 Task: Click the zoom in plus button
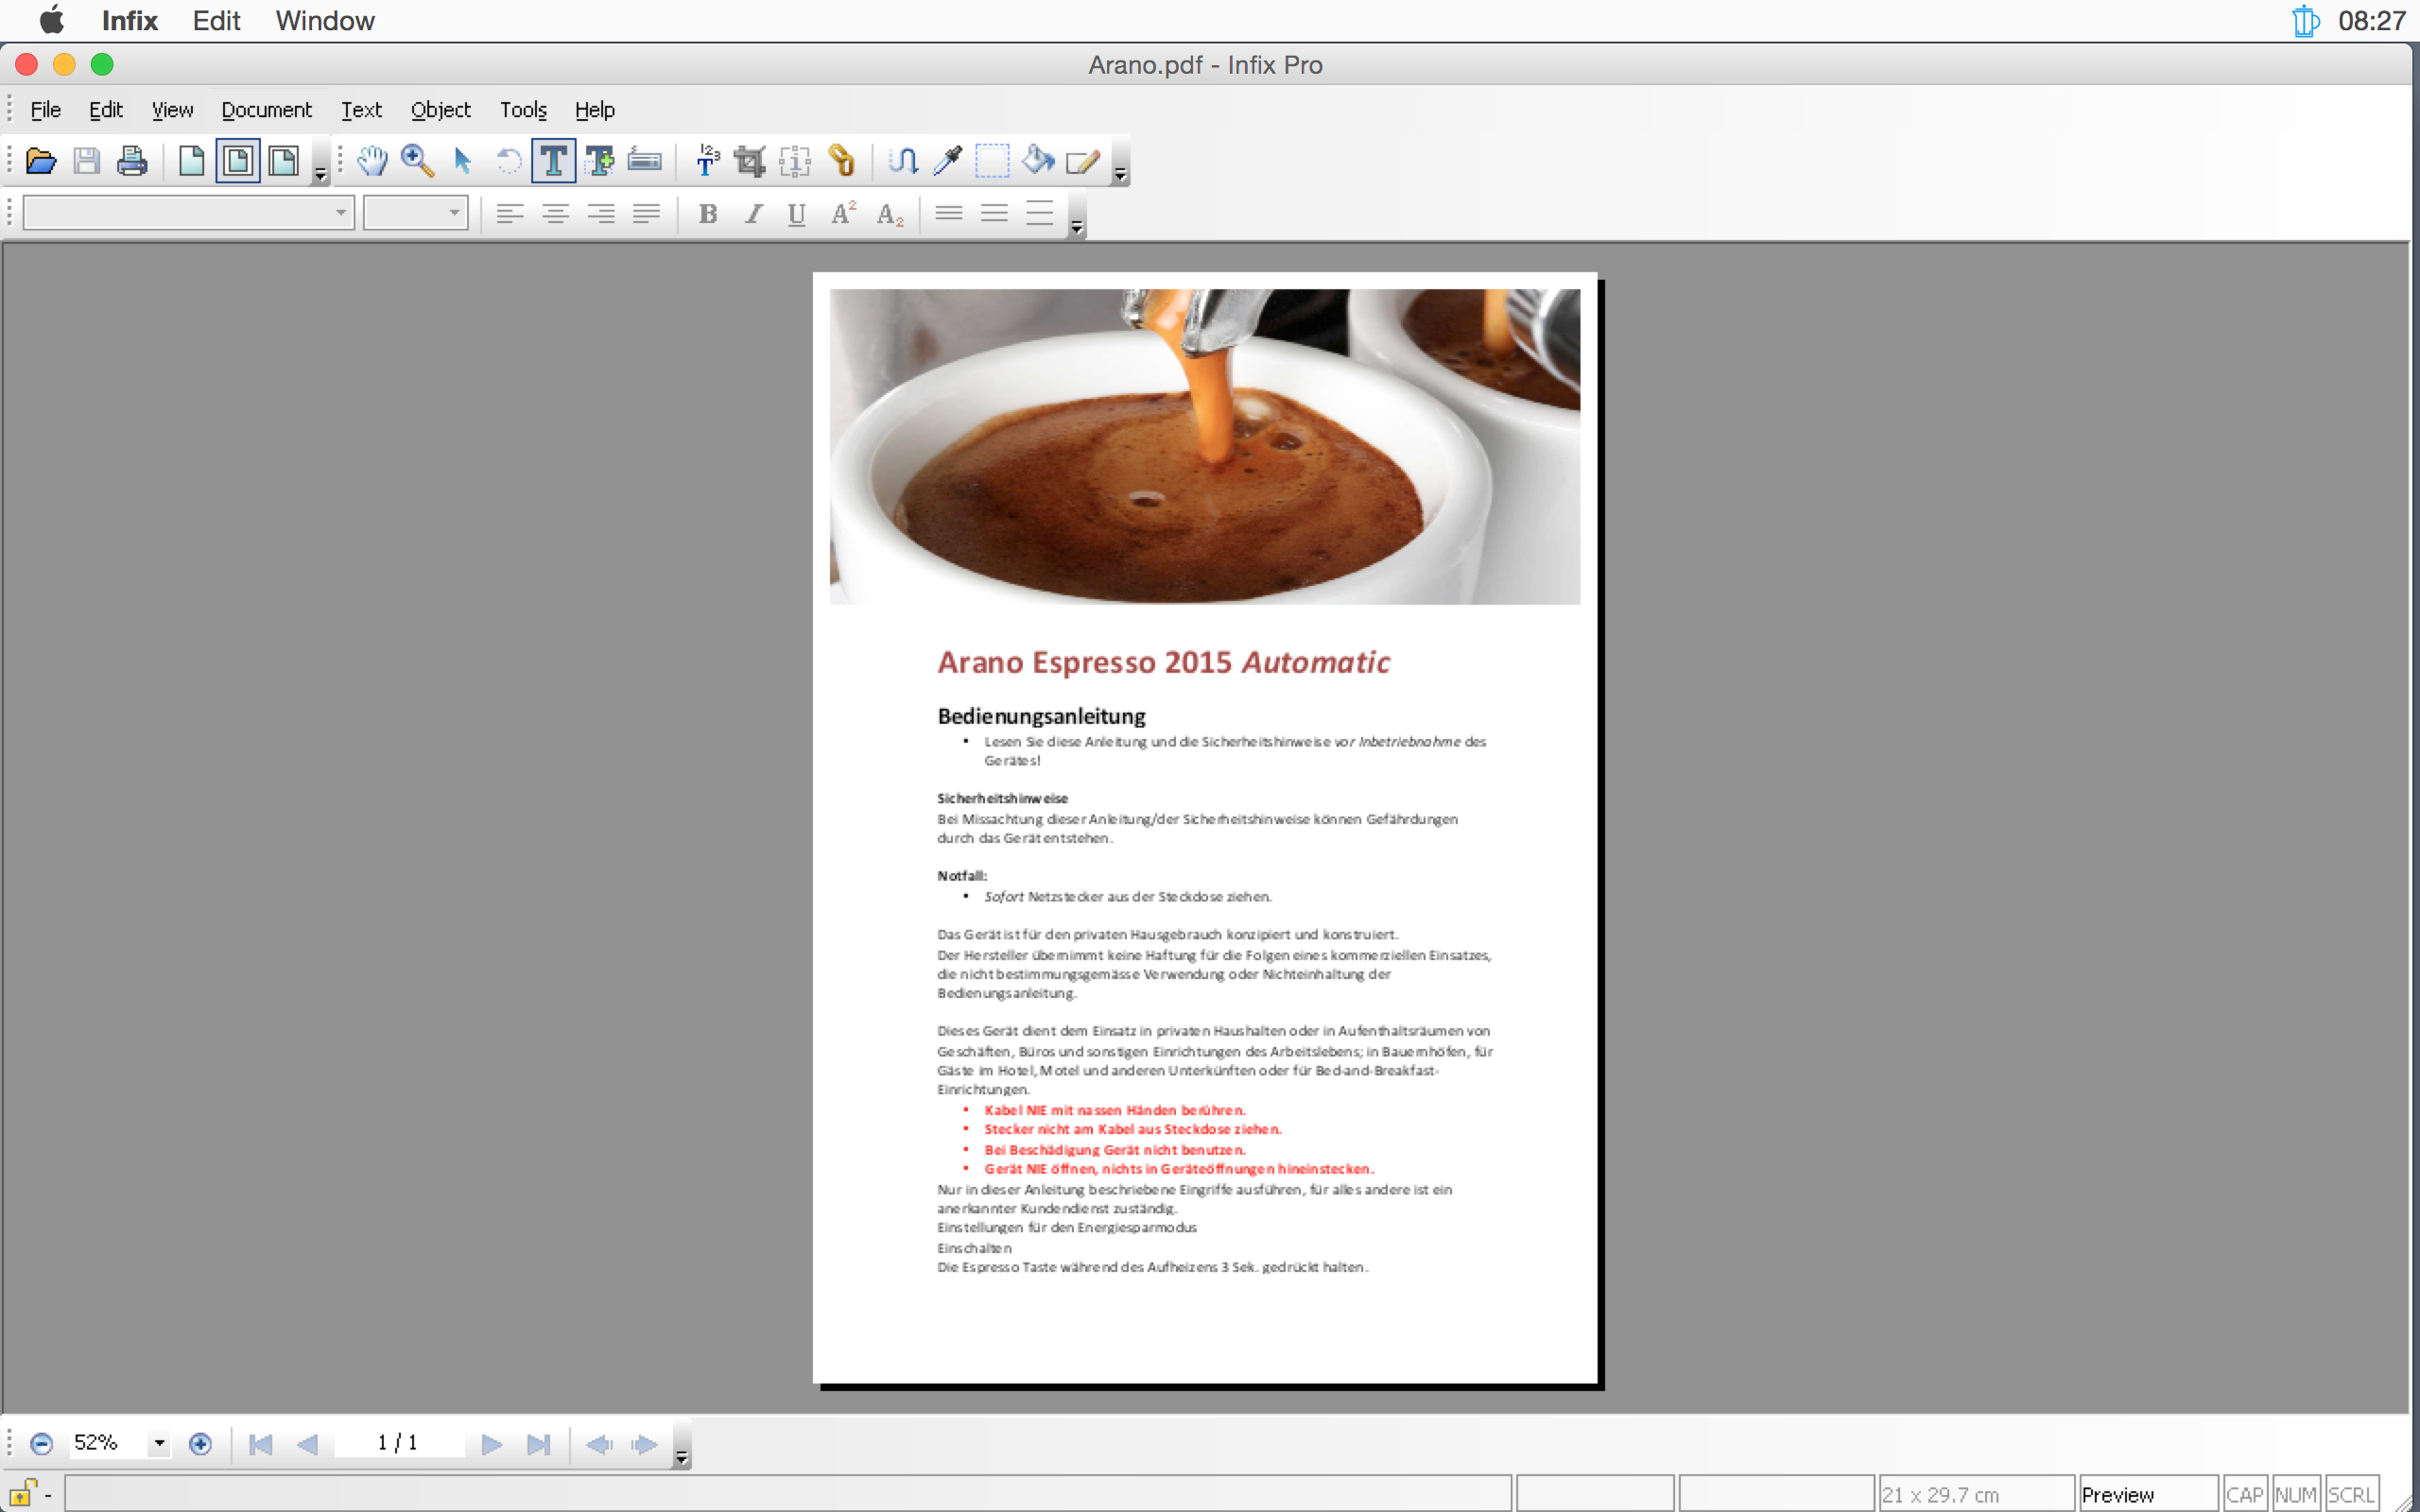point(200,1444)
